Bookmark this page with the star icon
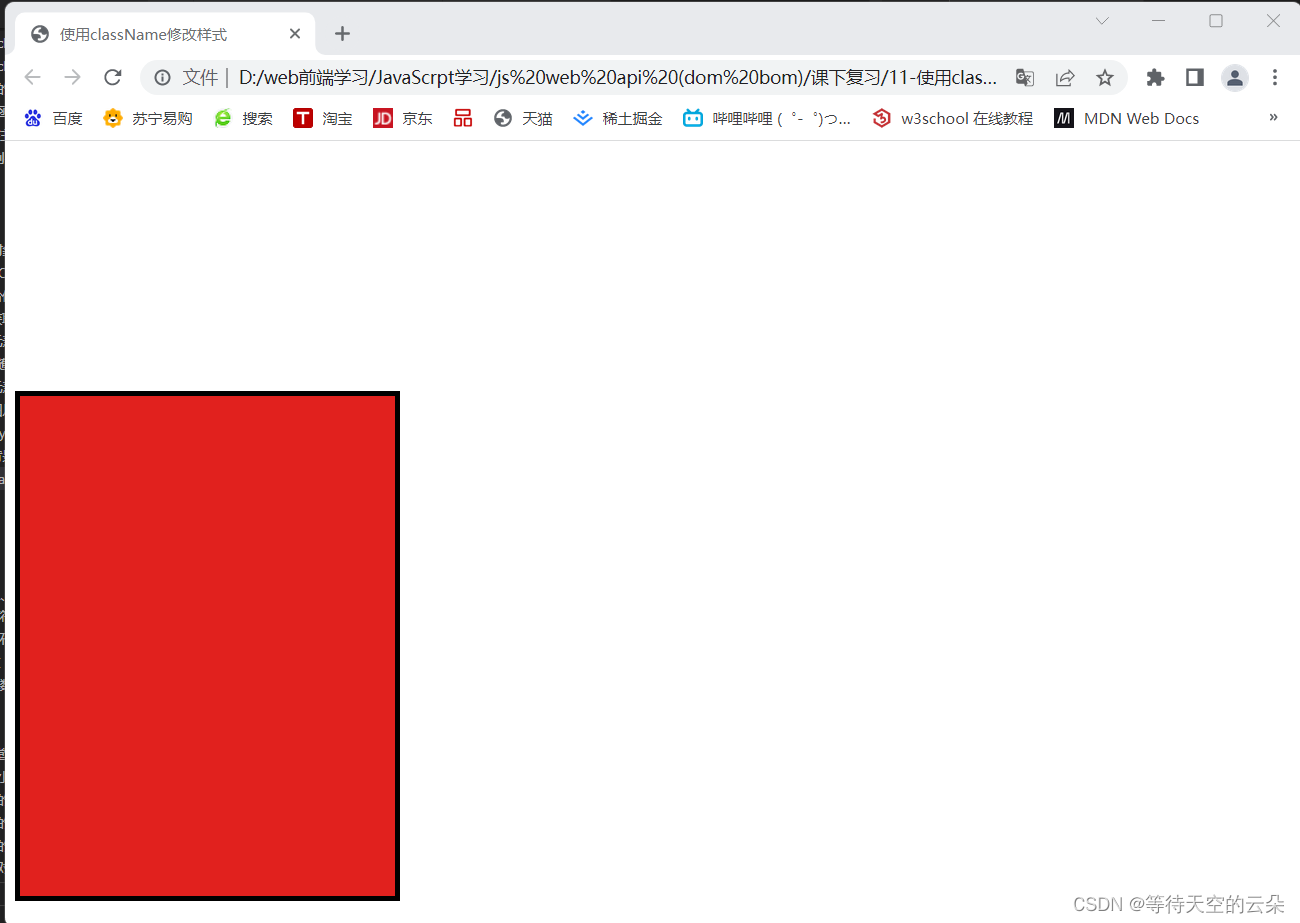The height and width of the screenshot is (923, 1300). [x=1104, y=77]
